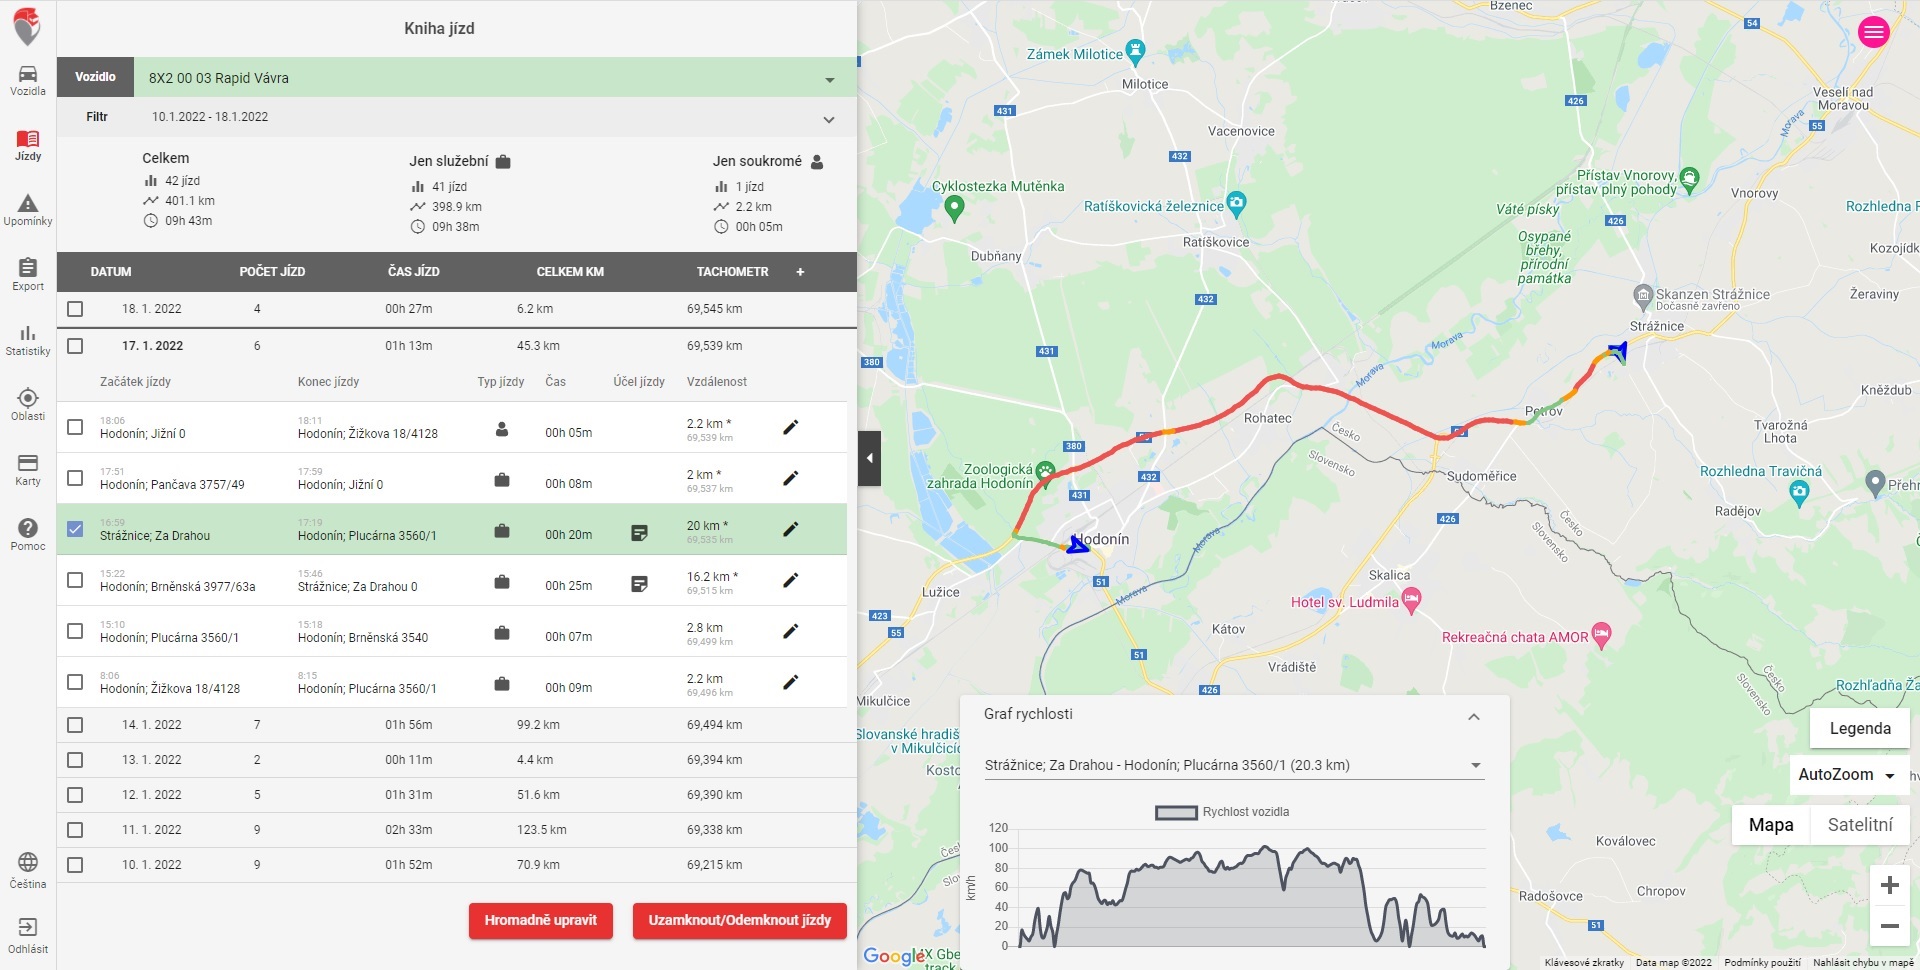Edit the 18:06 Hodonín Jižní trip

[790, 428]
